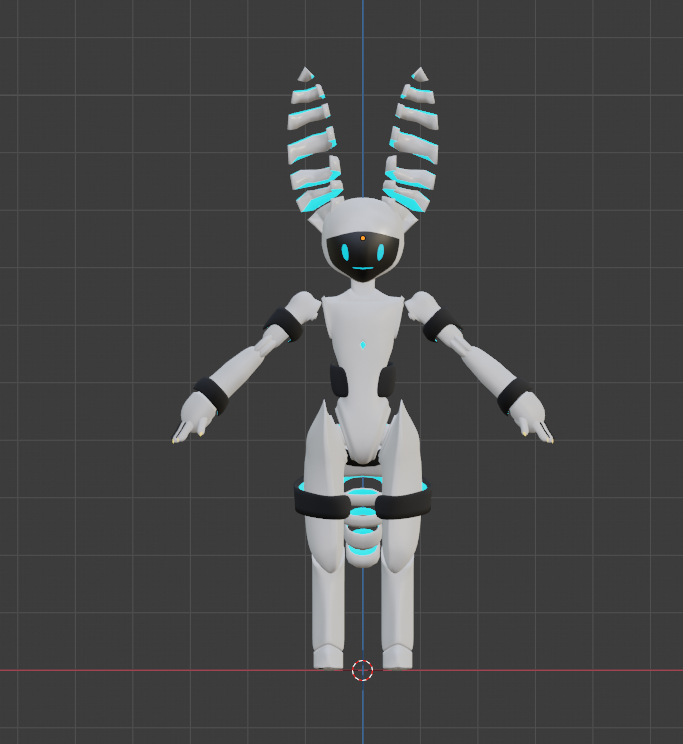
Task: Click the 3D cursor at the world origin
Action: click(x=363, y=670)
